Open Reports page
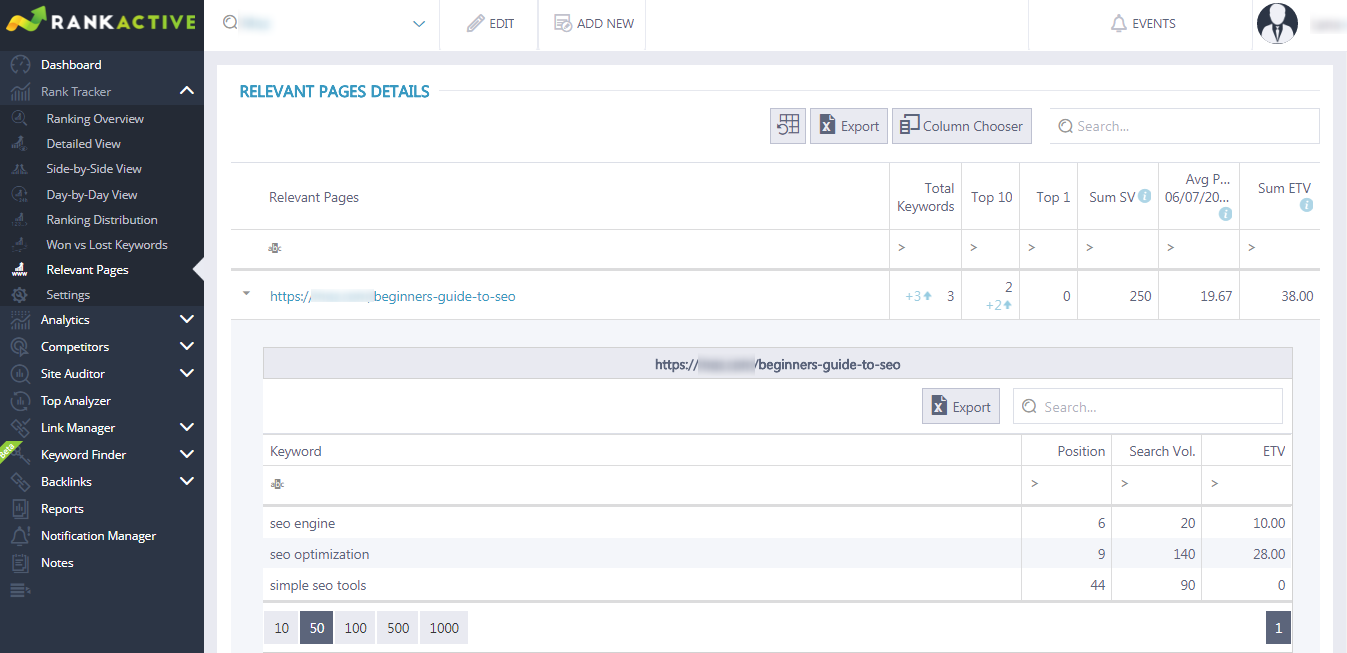Image resolution: width=1347 pixels, height=653 pixels. coord(62,509)
